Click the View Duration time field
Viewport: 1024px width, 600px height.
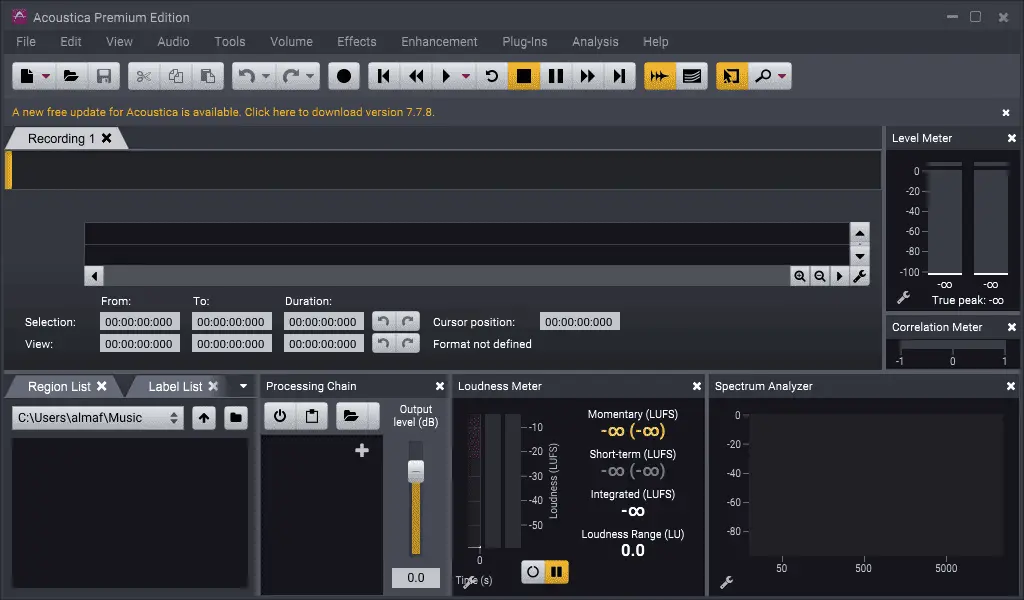(323, 344)
